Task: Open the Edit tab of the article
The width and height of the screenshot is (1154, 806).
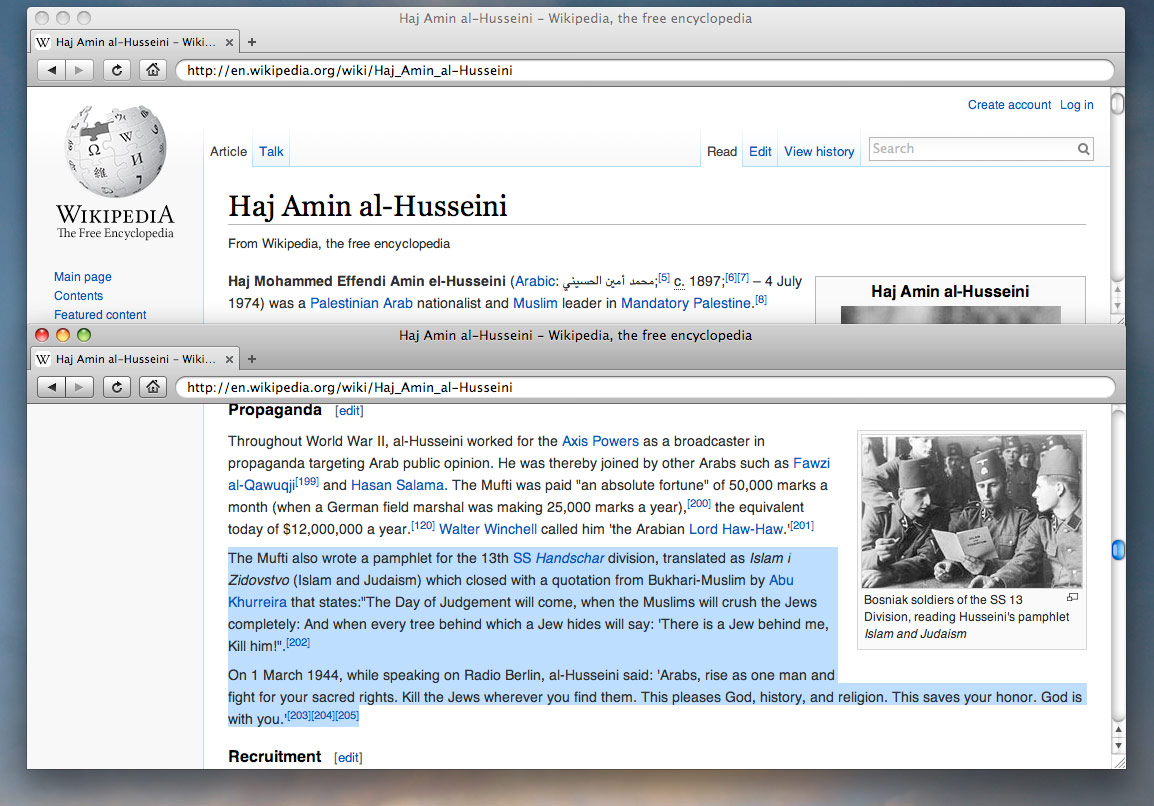Action: tap(760, 151)
